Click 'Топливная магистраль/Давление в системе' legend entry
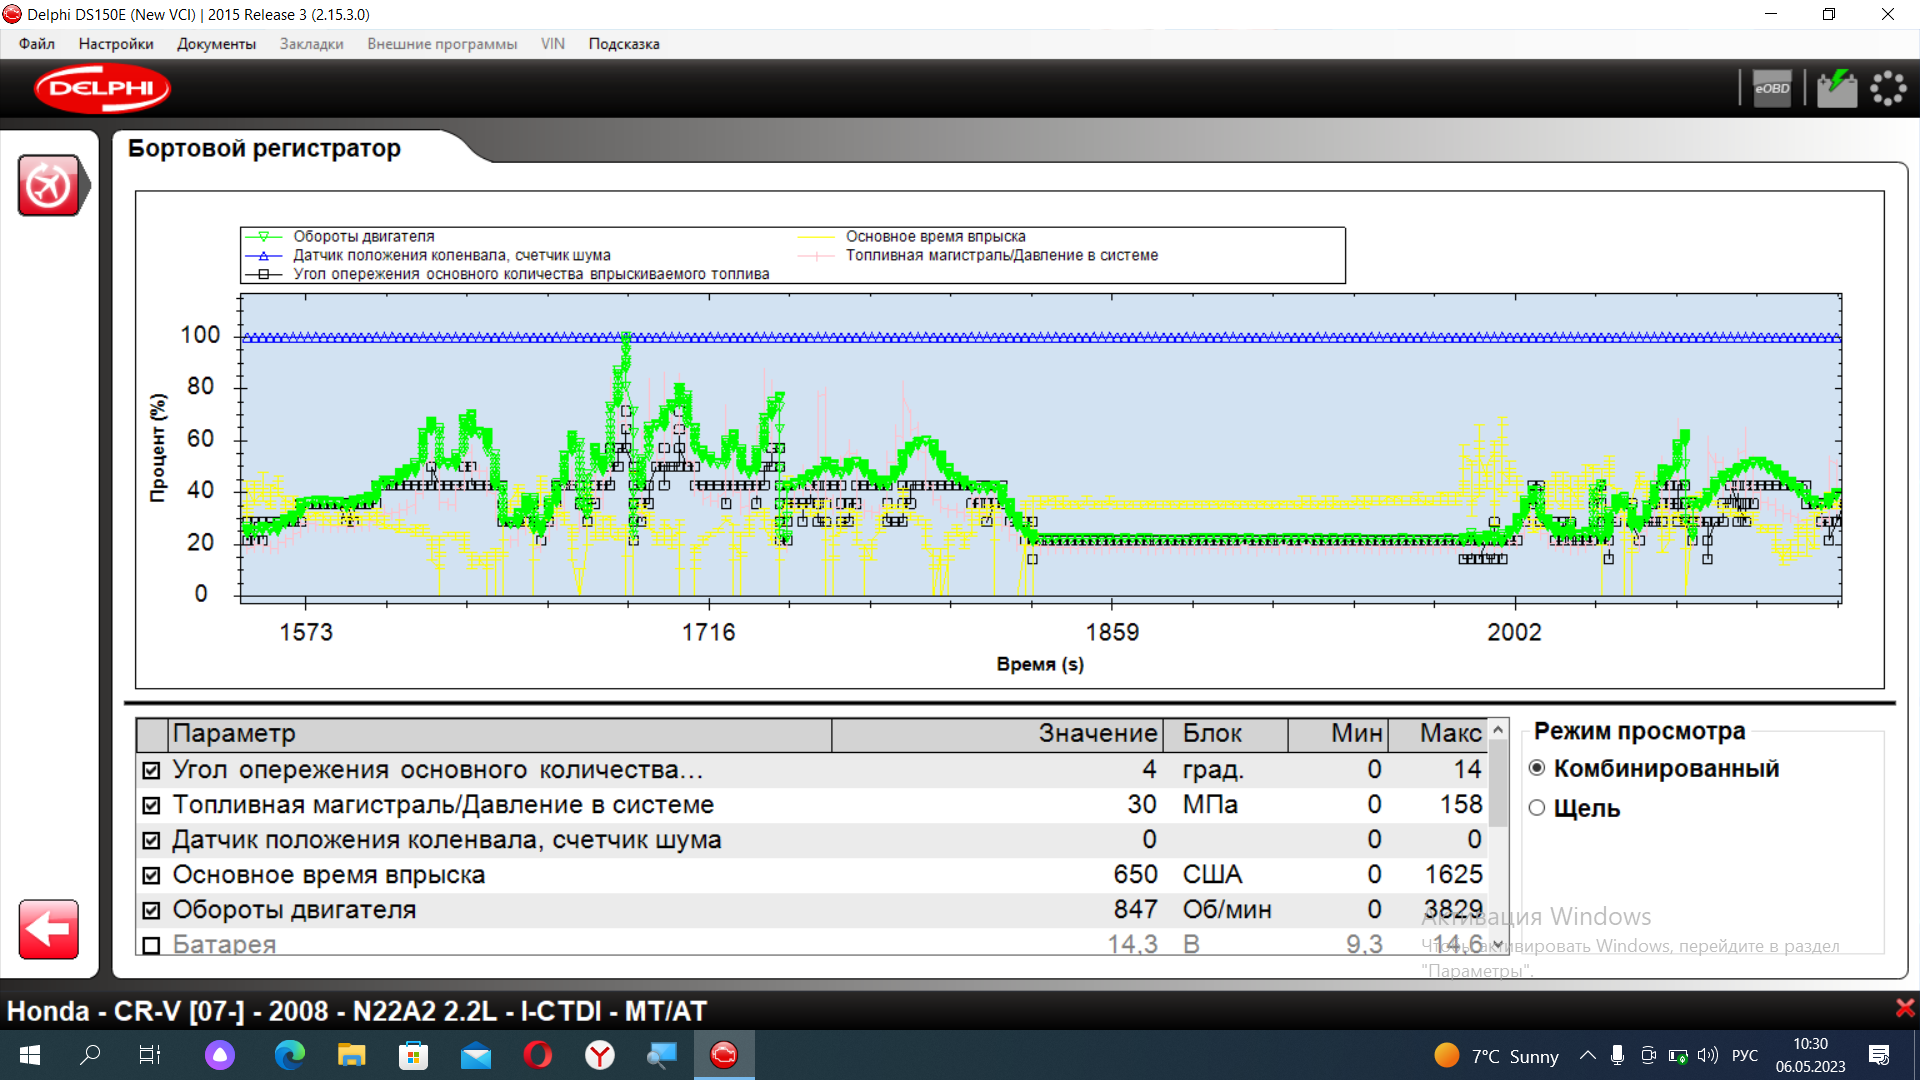Screen dimensions: 1920x1080 tap(1001, 256)
